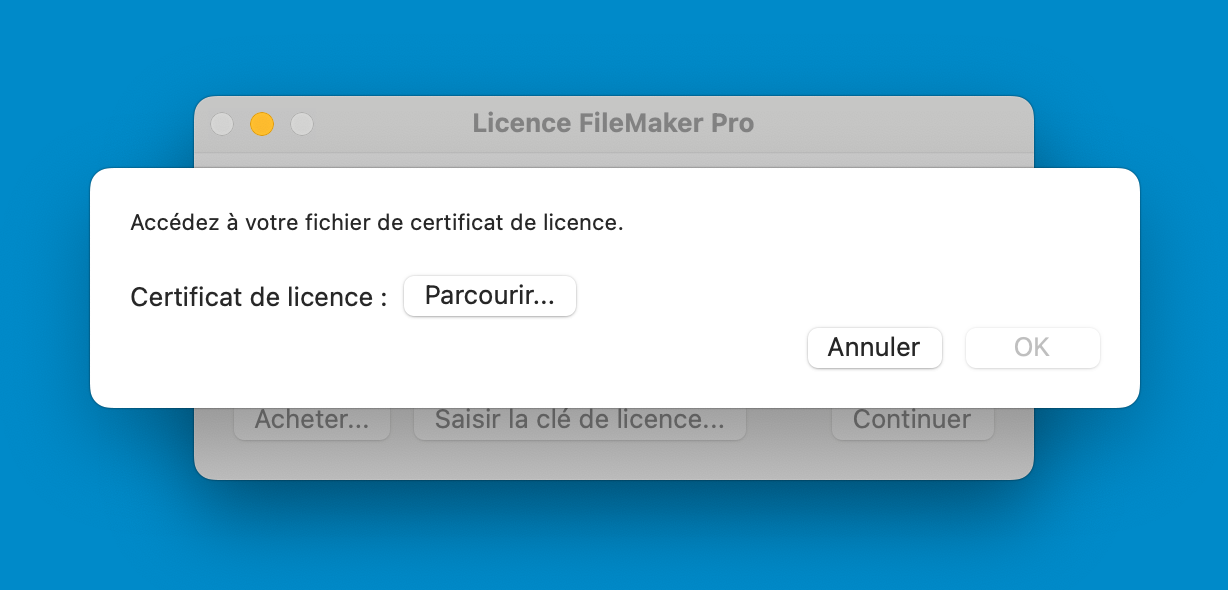
Task: Minimize window with the yellow button
Action: pos(262,124)
